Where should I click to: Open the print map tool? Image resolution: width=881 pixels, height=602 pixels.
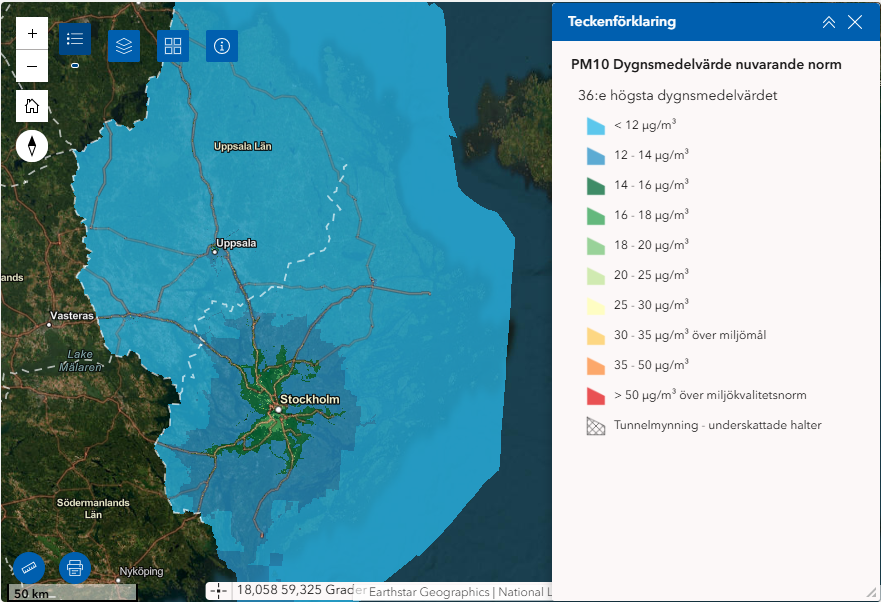pyautogui.click(x=75, y=568)
